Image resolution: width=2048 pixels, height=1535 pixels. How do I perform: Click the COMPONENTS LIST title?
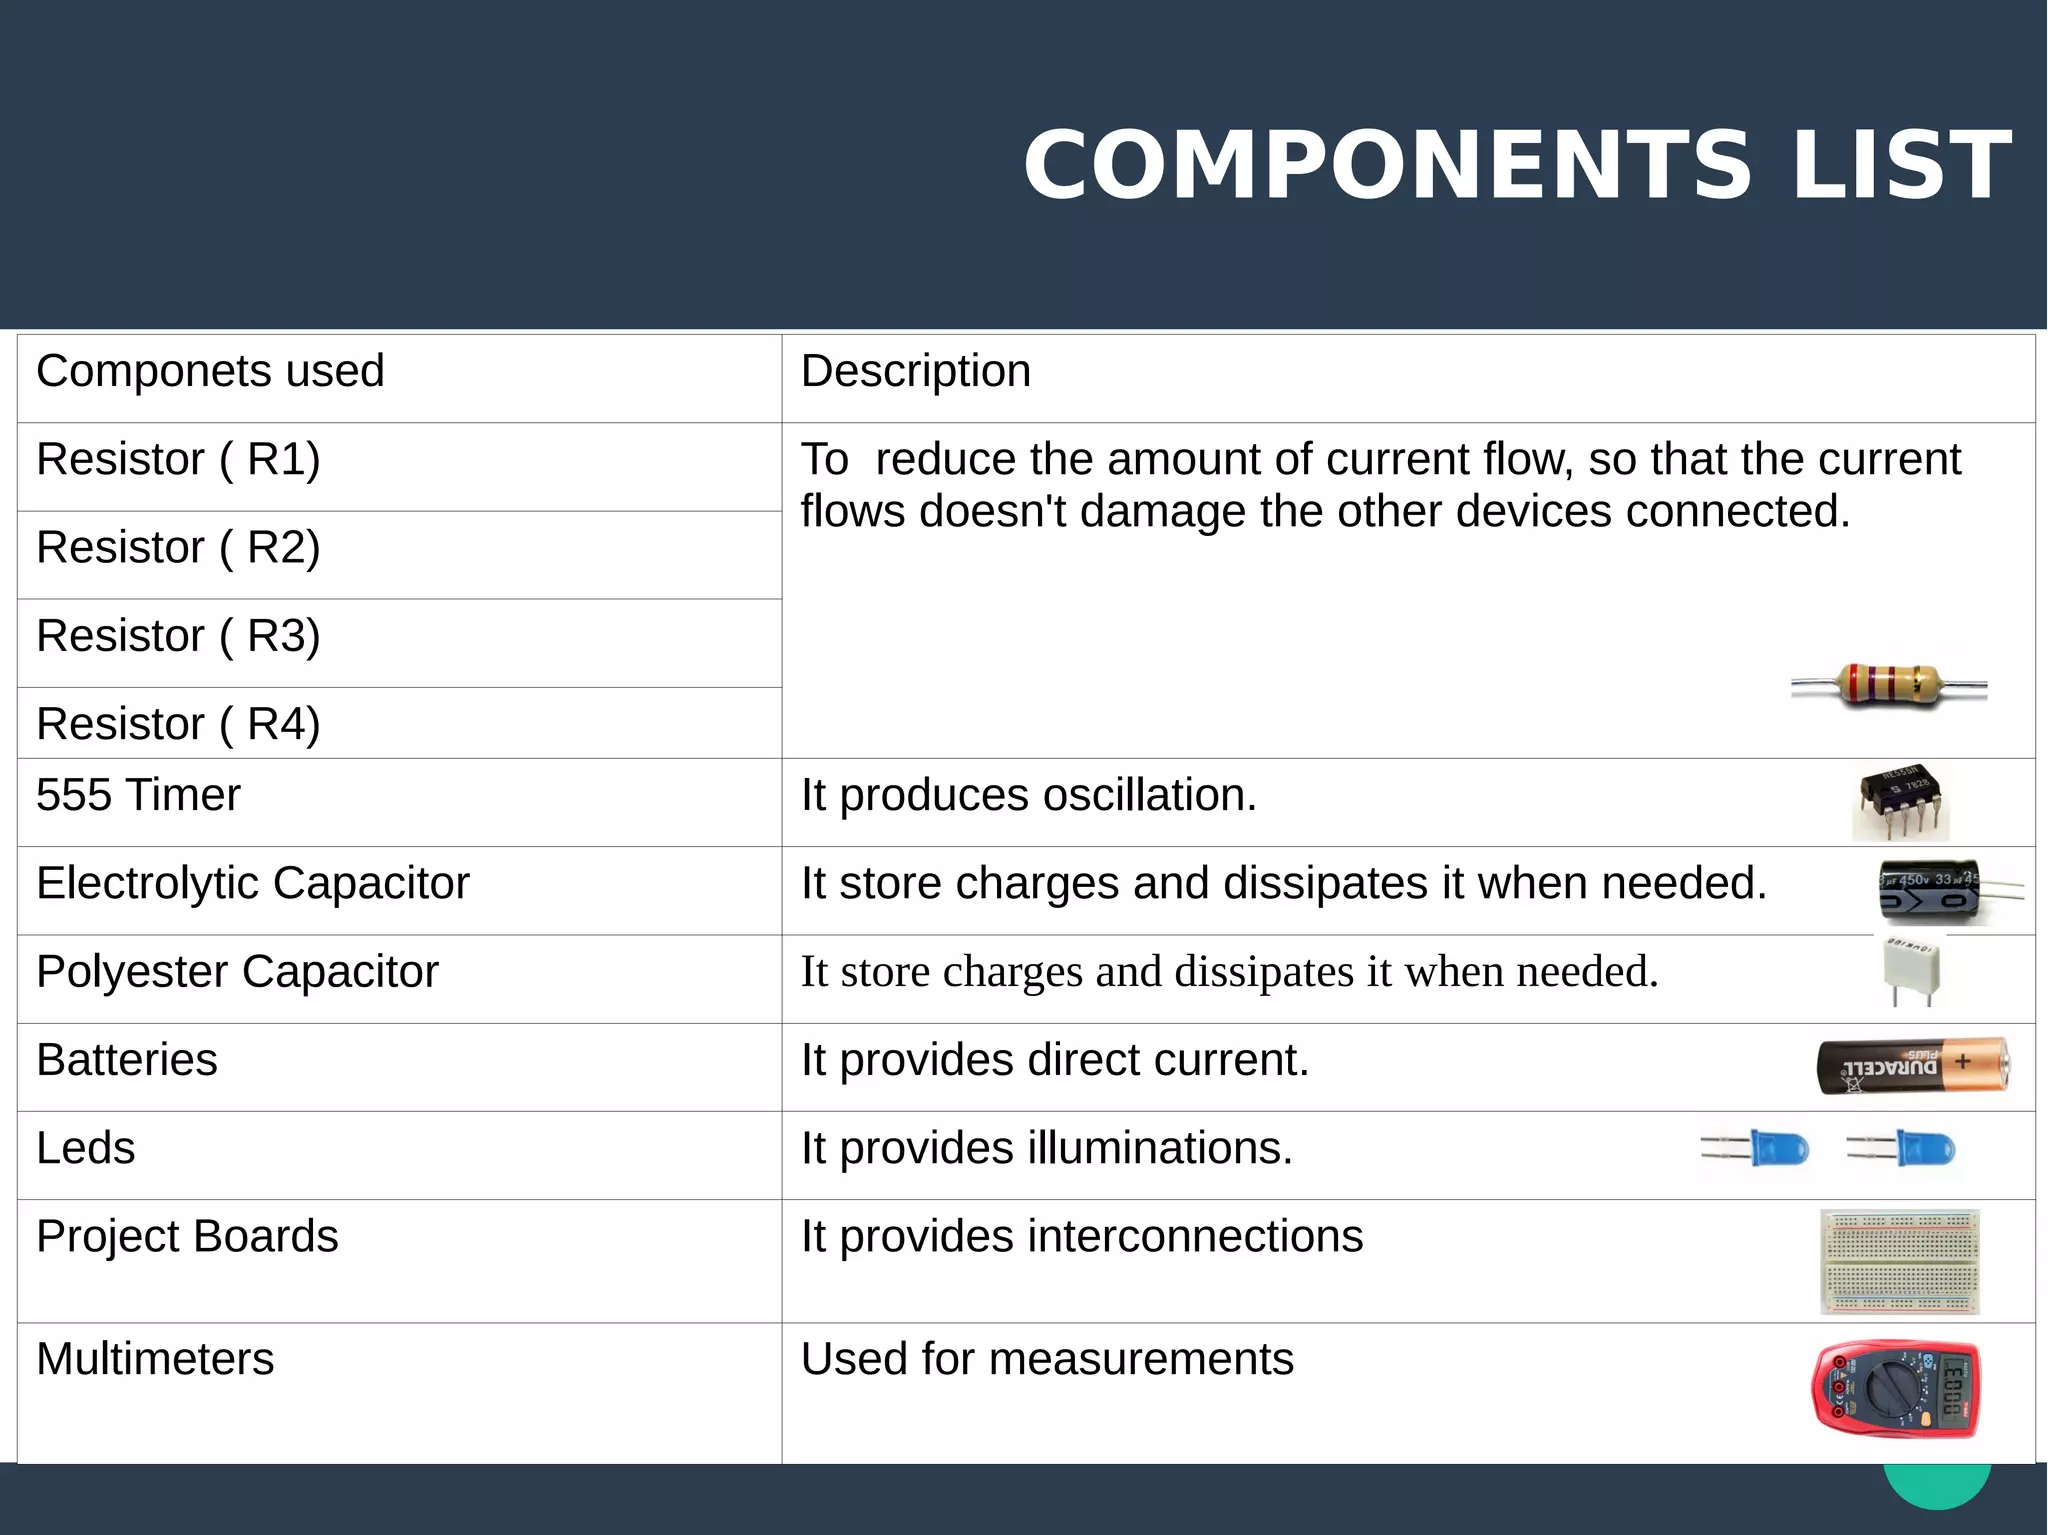[1516, 165]
